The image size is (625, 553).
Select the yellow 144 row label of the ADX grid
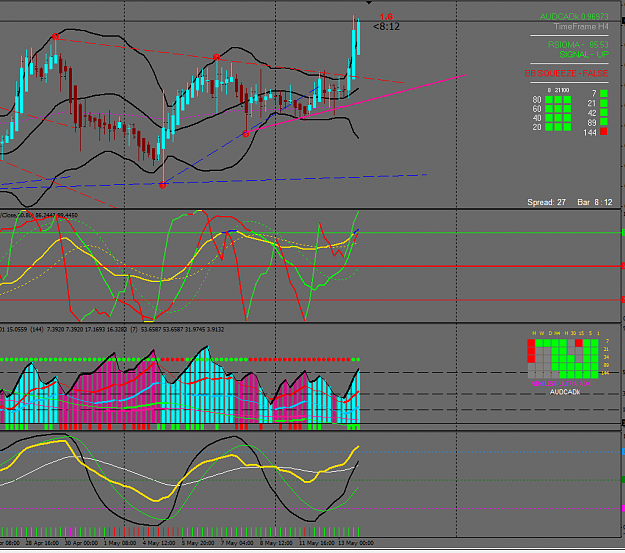(x=605, y=373)
